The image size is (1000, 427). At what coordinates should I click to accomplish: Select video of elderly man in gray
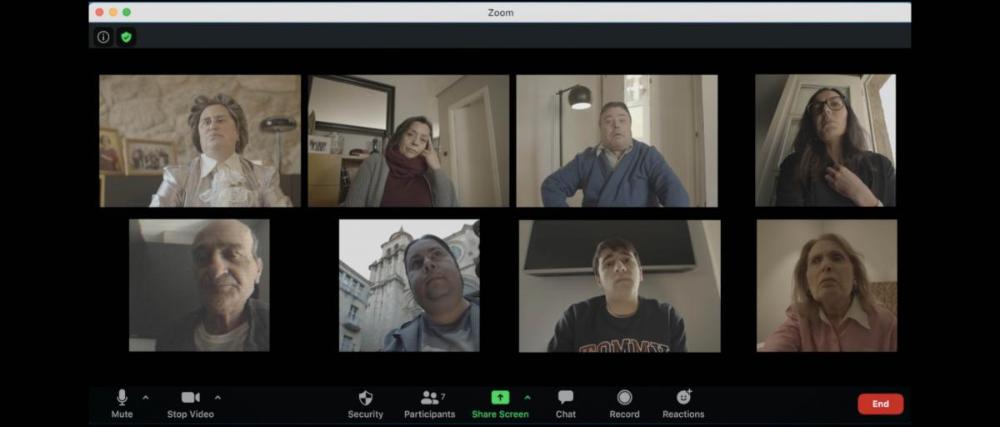(x=199, y=286)
